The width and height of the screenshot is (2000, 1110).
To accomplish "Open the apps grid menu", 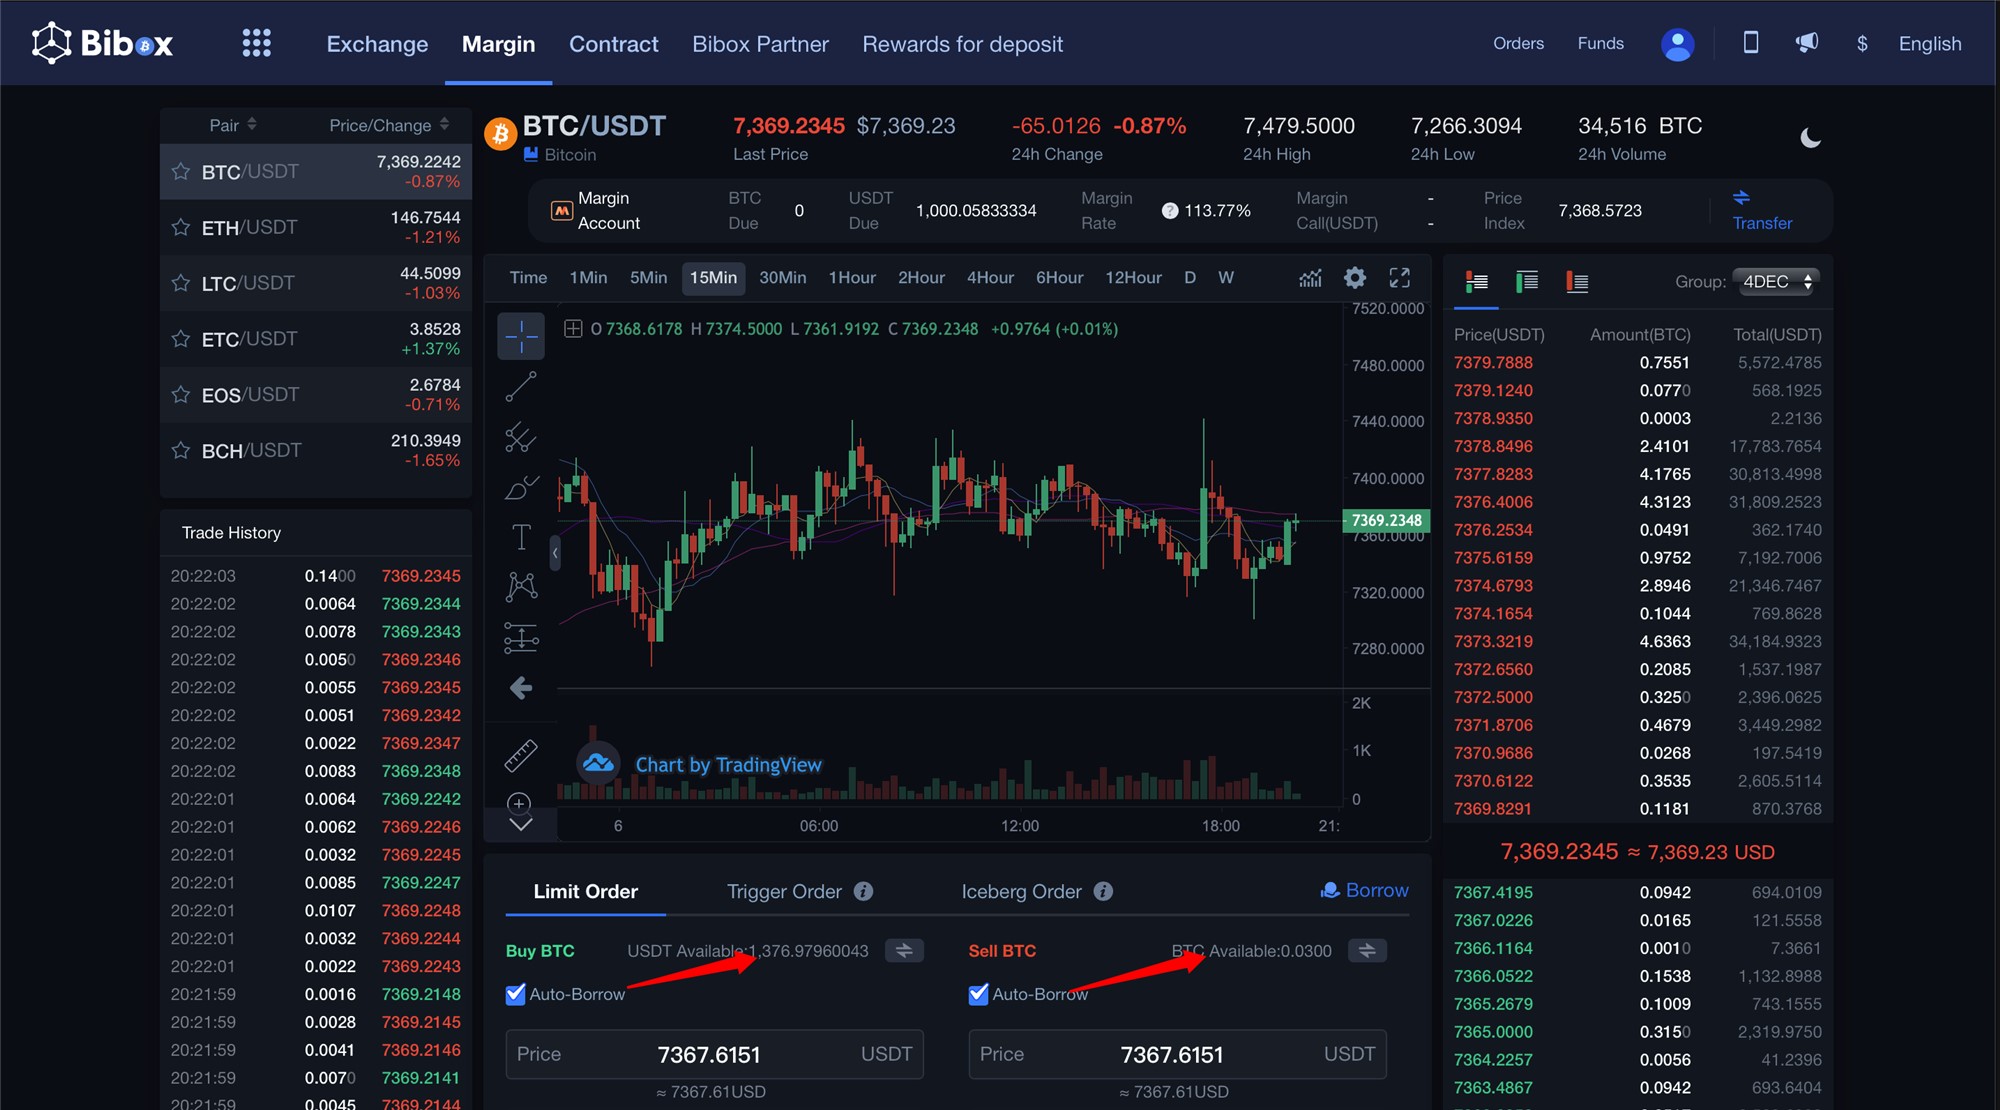I will pos(257,43).
